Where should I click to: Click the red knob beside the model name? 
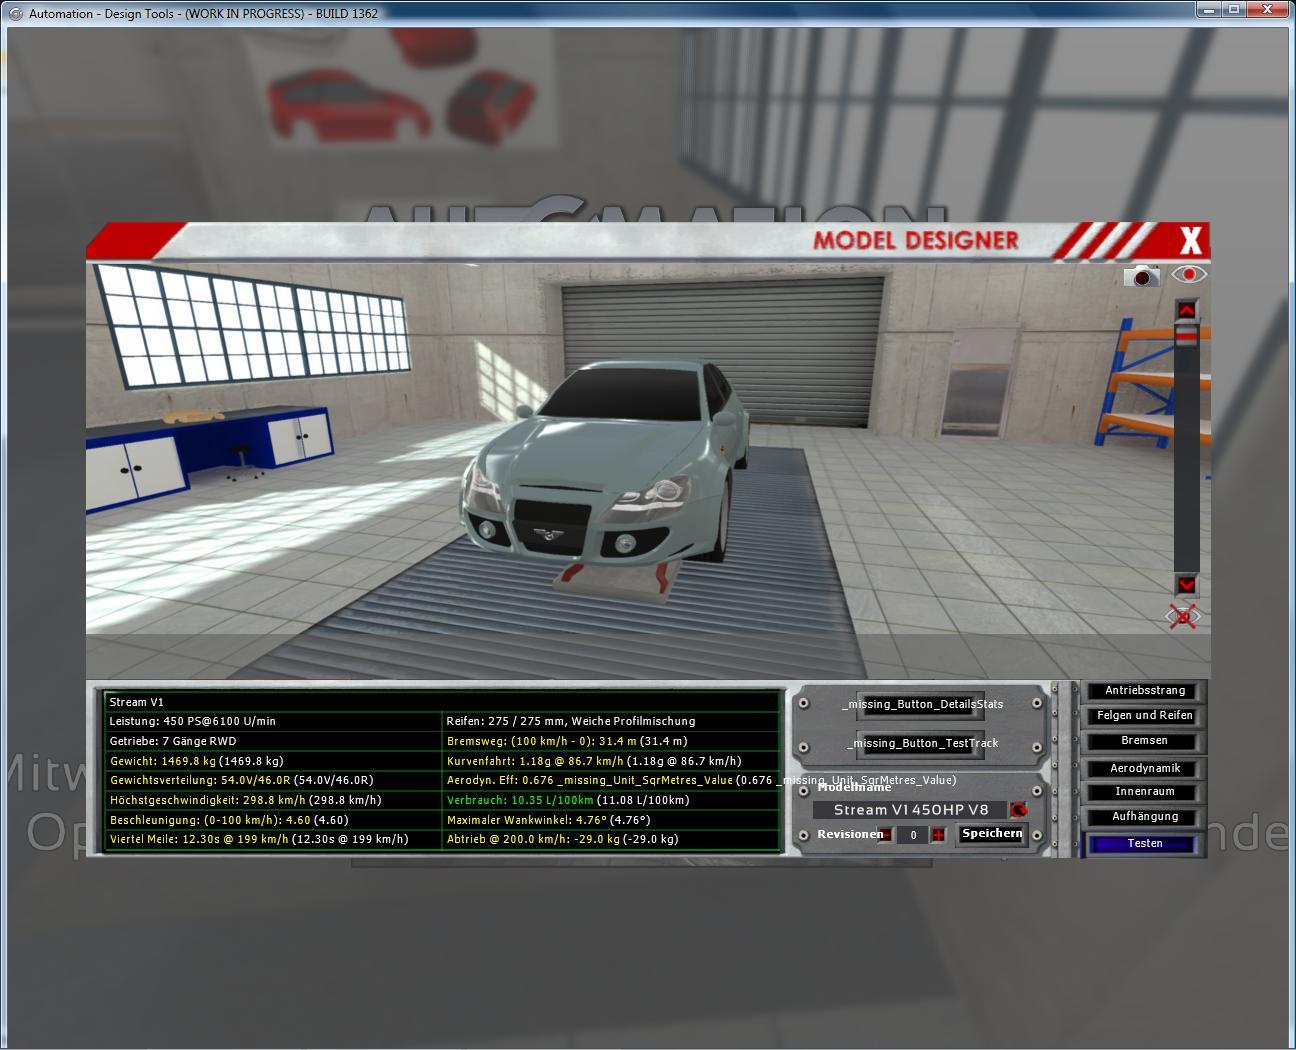1018,810
